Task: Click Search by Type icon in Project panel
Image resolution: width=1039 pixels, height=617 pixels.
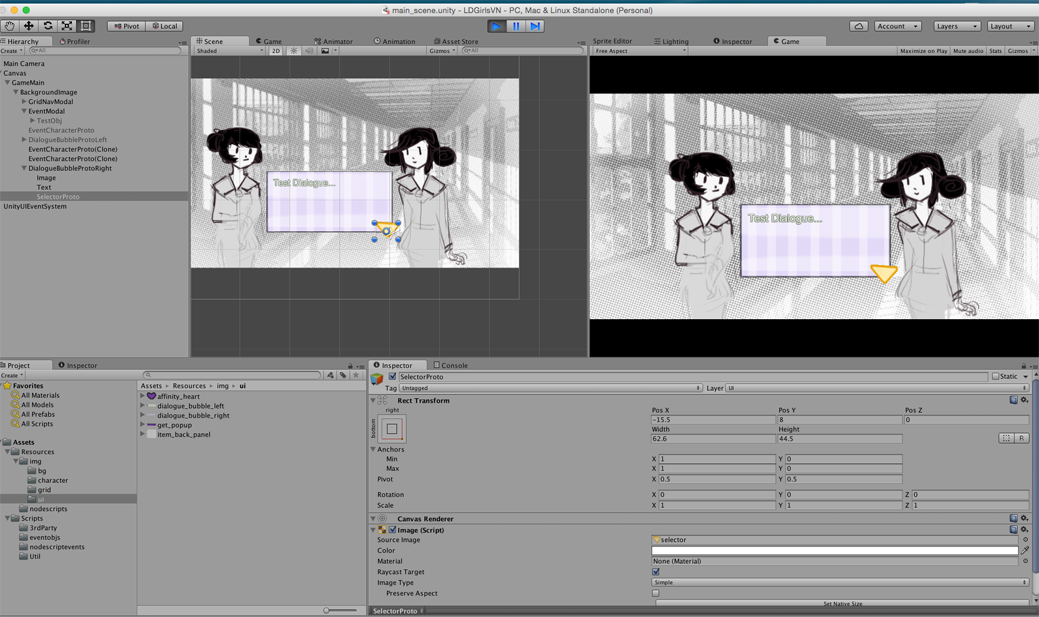Action: pos(330,375)
